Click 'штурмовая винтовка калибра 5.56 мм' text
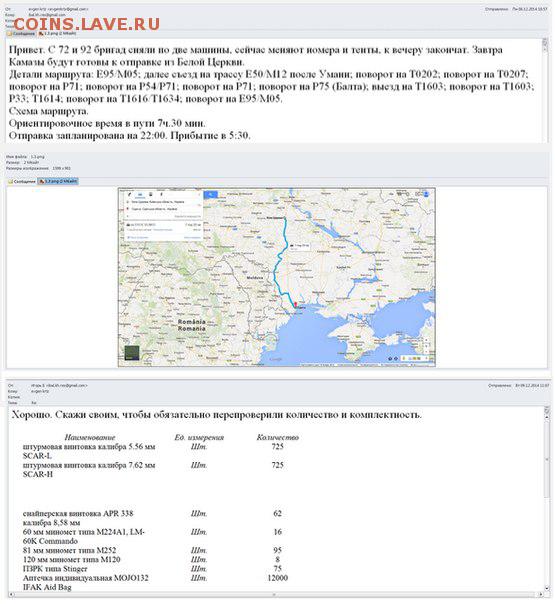Viewport: 555px width, 604px height. (x=89, y=446)
